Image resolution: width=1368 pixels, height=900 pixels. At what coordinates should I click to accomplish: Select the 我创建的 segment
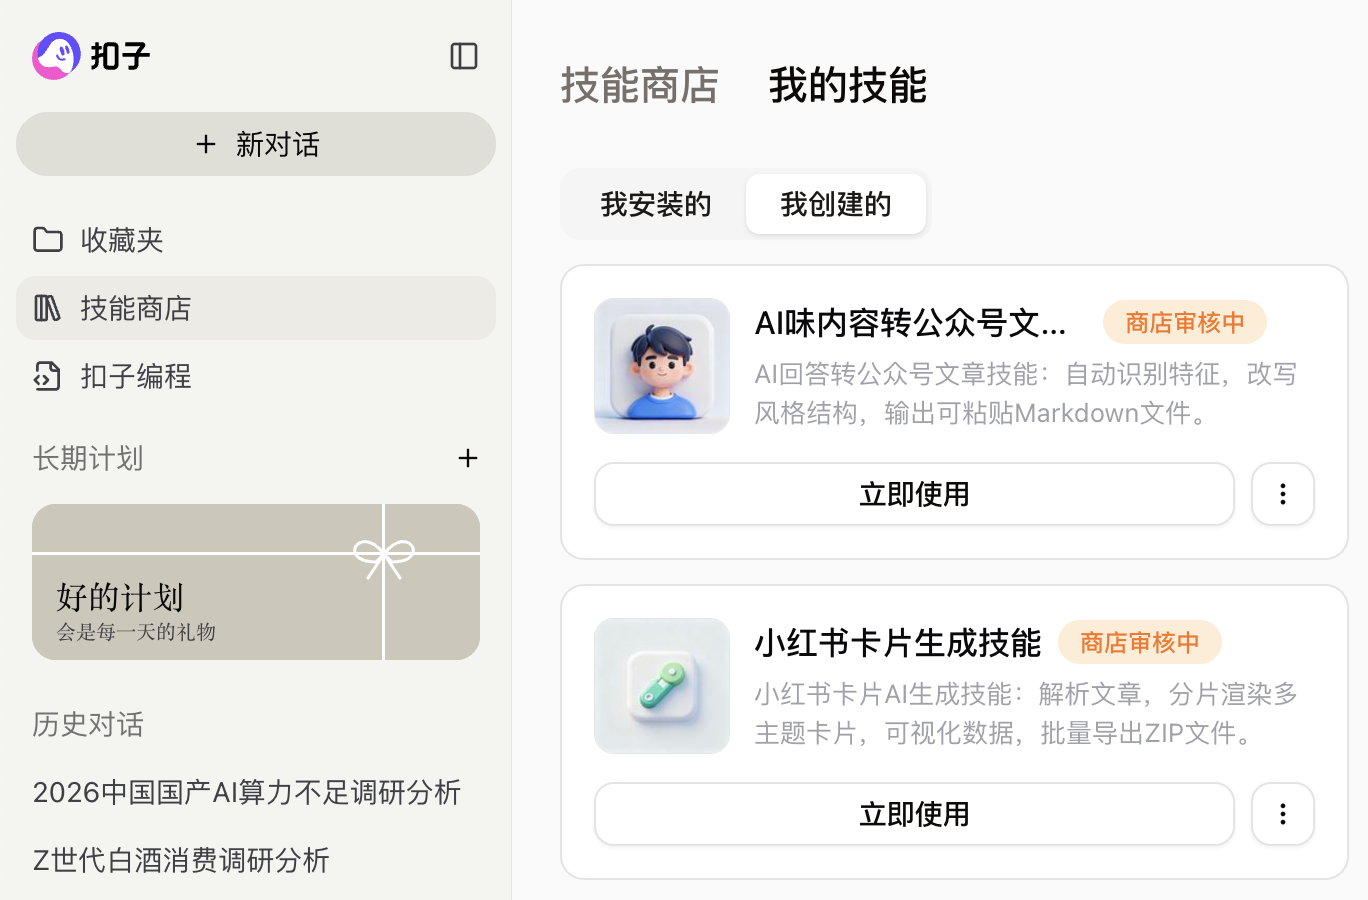pyautogui.click(x=836, y=205)
